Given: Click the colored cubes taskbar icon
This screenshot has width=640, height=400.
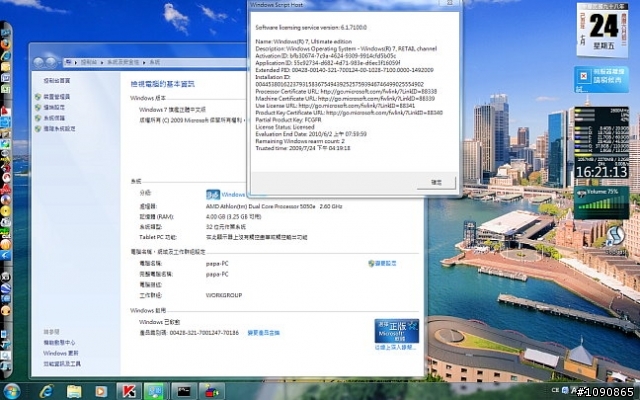Looking at the screenshot, I should coord(211,391).
